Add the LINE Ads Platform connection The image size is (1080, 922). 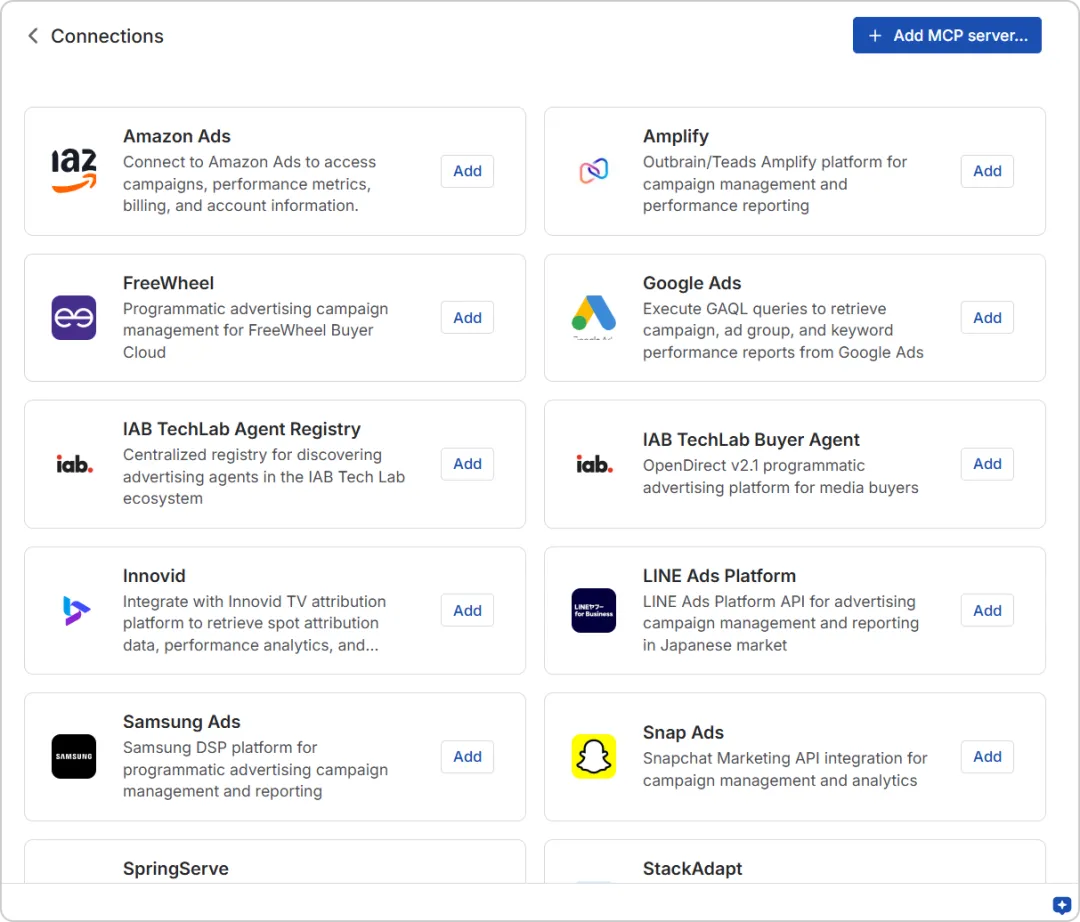987,611
